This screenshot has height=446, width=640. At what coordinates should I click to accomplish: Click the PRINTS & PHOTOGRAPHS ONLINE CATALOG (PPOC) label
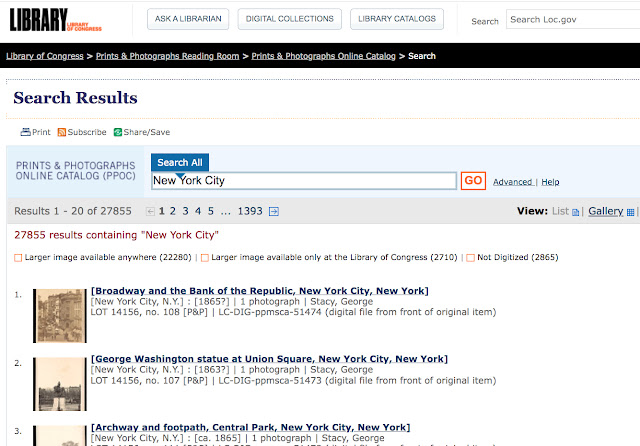[76, 171]
